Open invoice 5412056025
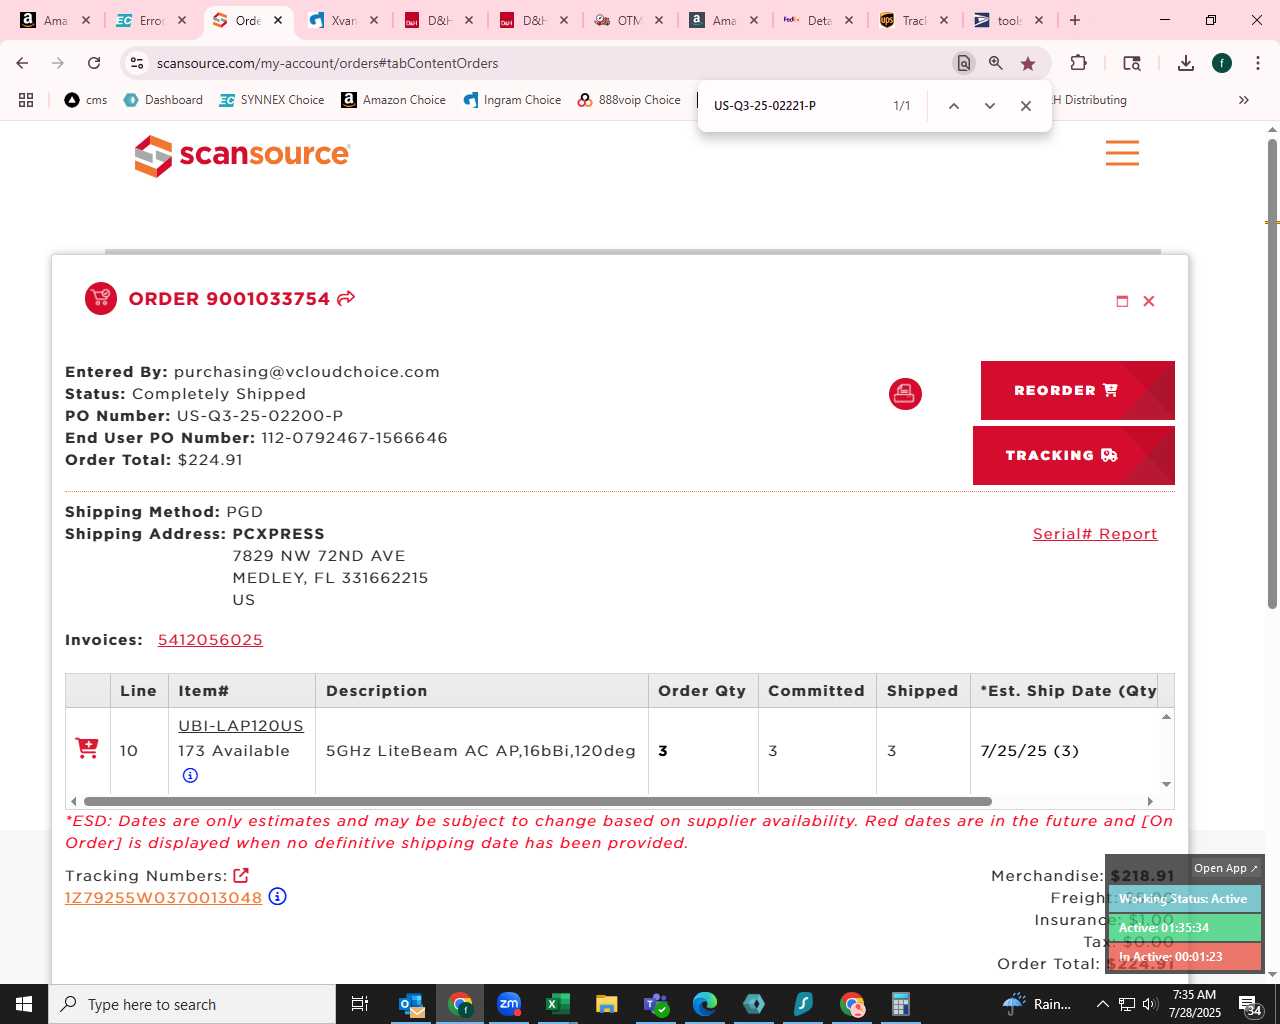 tap(210, 640)
